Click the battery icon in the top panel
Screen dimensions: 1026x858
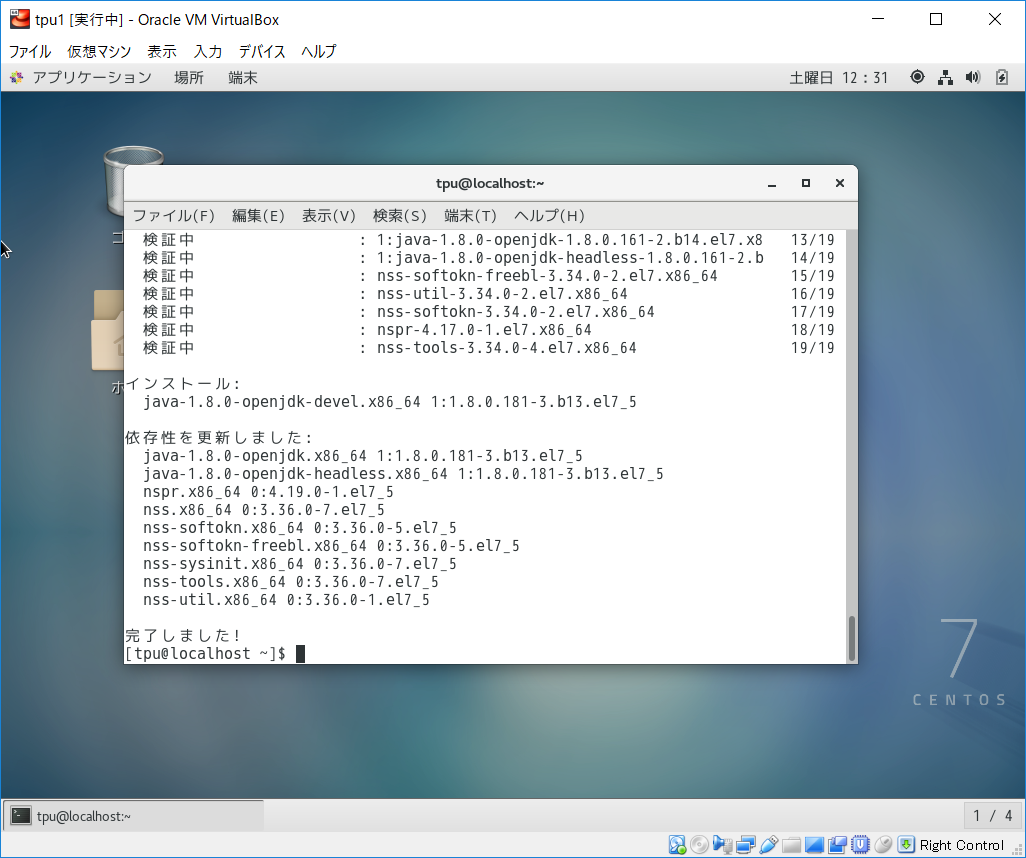coord(1002,77)
